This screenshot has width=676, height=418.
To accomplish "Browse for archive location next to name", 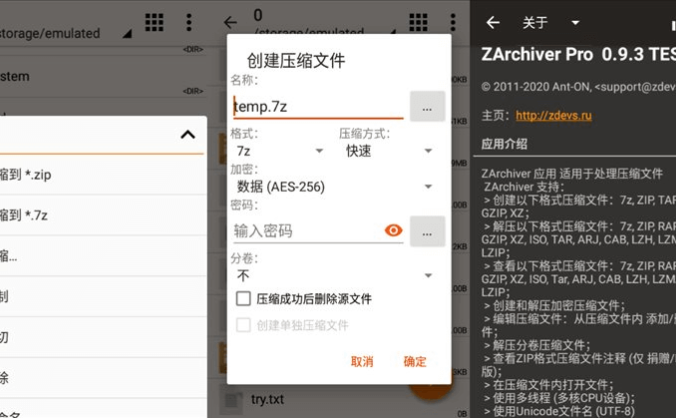I will pyautogui.click(x=427, y=106).
